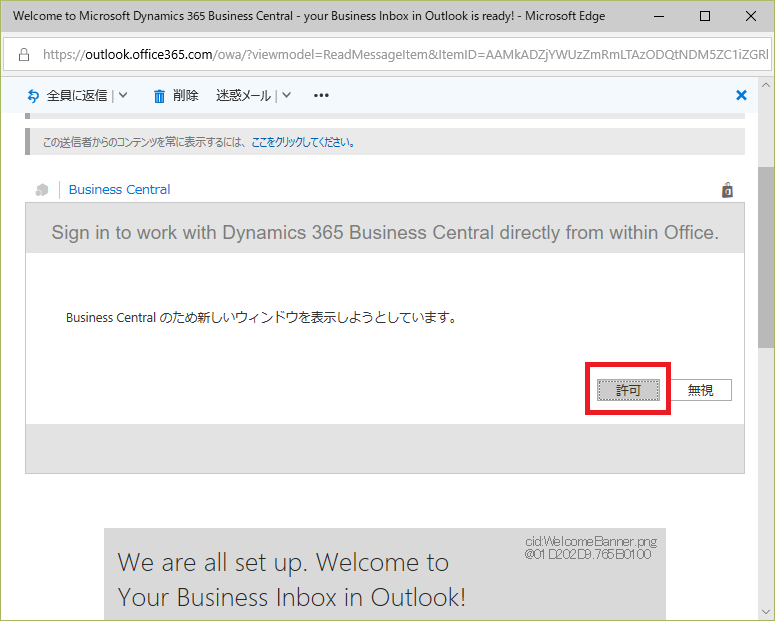Open the Business Central add-in link

point(119,189)
